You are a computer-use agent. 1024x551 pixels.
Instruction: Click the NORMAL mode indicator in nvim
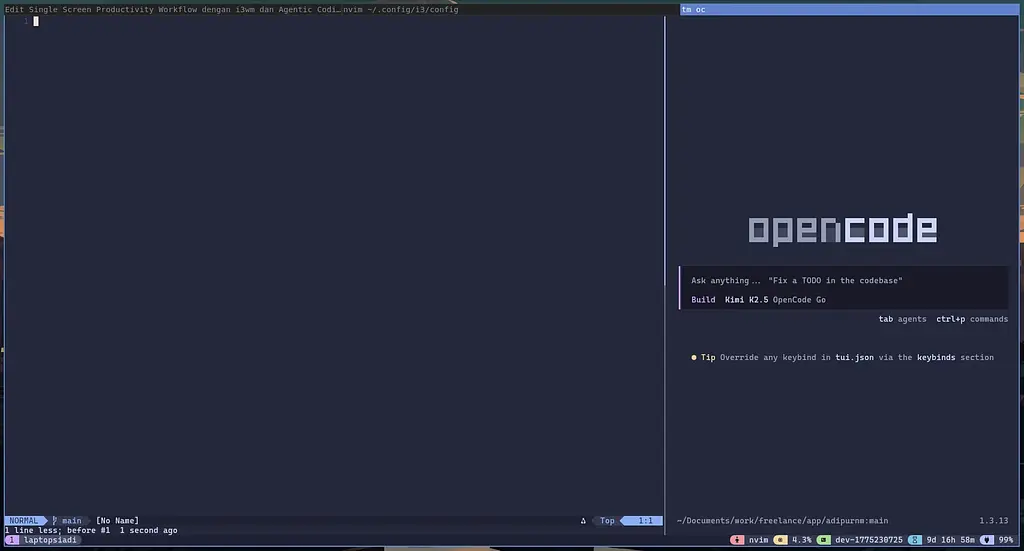24,521
